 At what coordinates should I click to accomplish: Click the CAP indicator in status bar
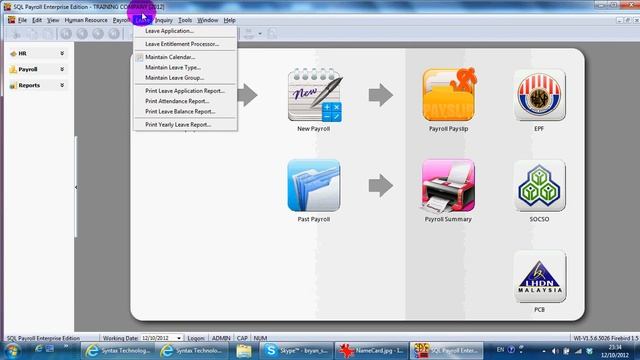click(x=242, y=338)
